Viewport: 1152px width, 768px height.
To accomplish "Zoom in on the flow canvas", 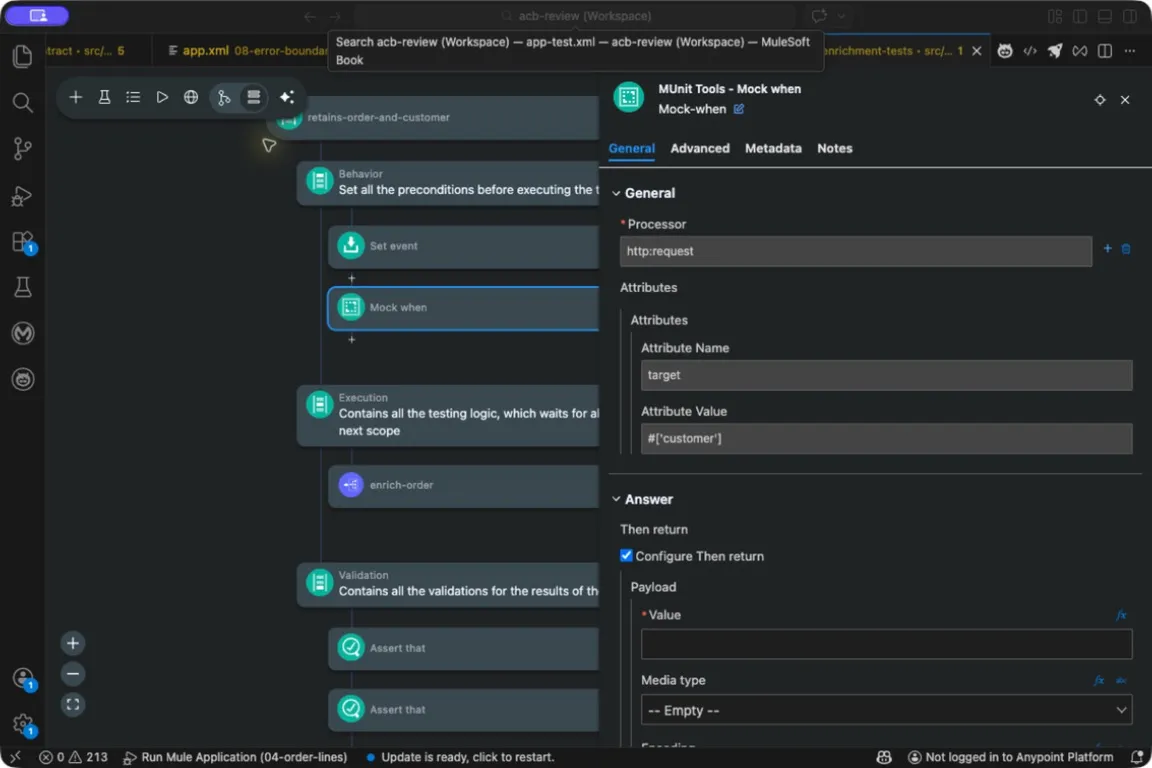I will point(73,644).
